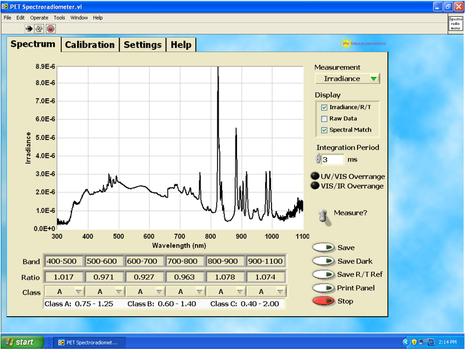465x361 pixels.
Task: Click the Integration Period value field
Action: [x=333, y=160]
